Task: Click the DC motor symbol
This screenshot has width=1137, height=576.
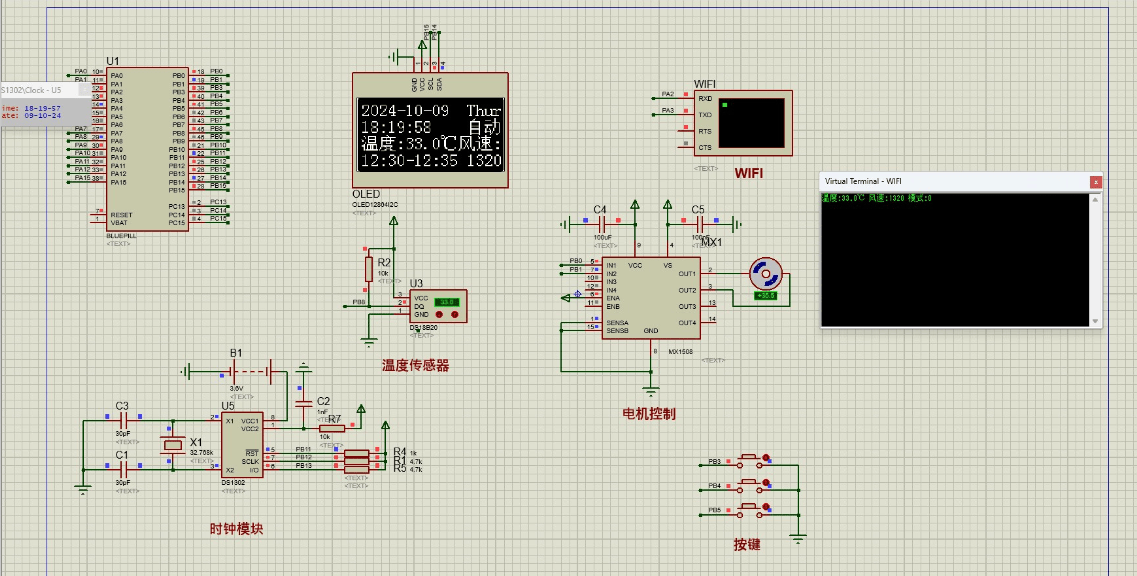Action: pos(767,272)
